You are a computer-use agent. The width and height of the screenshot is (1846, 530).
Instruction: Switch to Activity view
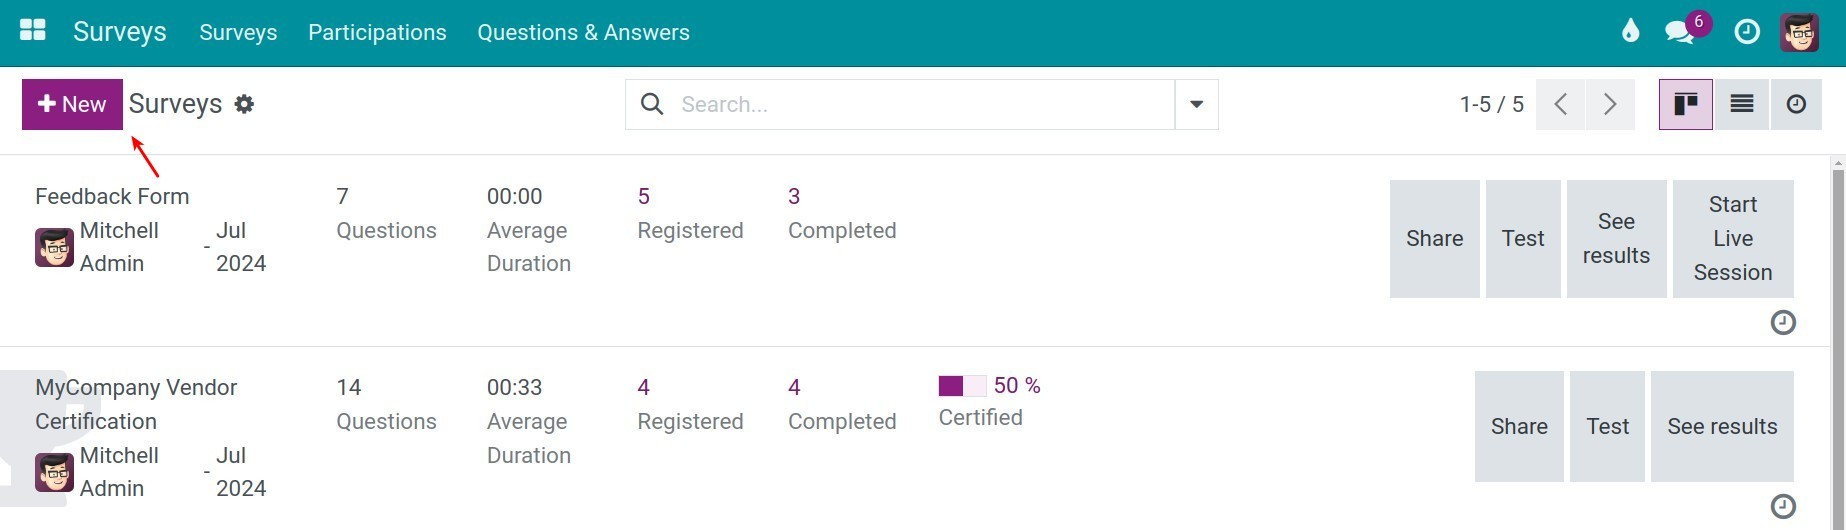1796,104
